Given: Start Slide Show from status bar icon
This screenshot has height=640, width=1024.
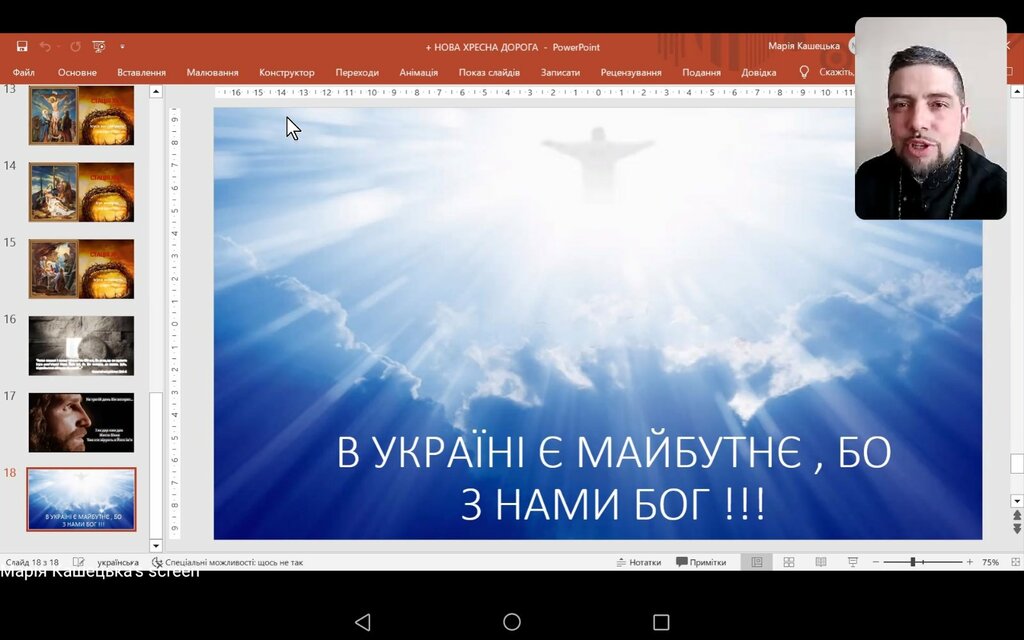Looking at the screenshot, I should 853,562.
